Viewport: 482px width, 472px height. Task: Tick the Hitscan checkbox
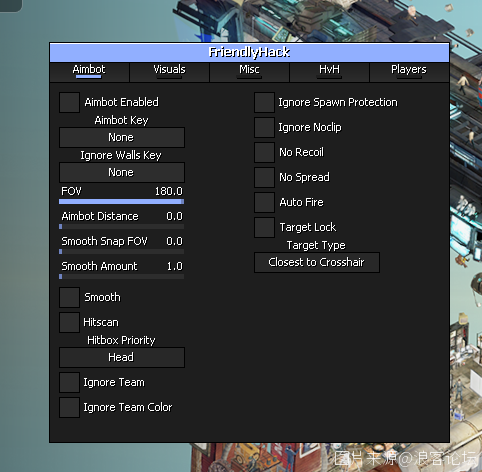69,322
